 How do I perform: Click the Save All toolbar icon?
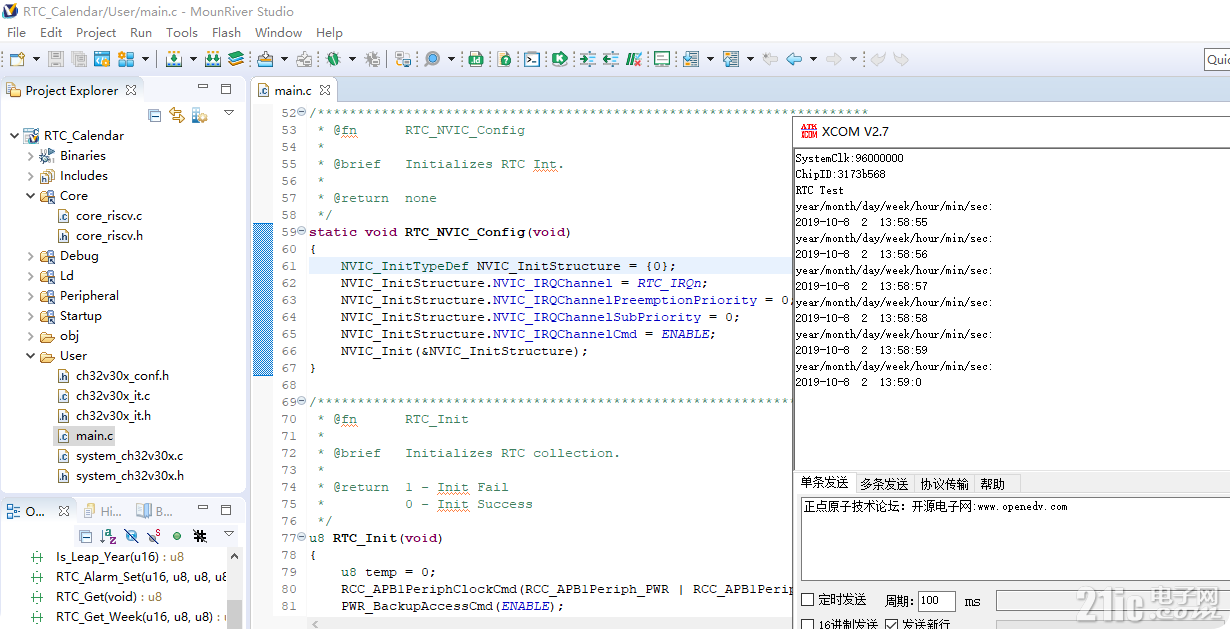point(78,59)
